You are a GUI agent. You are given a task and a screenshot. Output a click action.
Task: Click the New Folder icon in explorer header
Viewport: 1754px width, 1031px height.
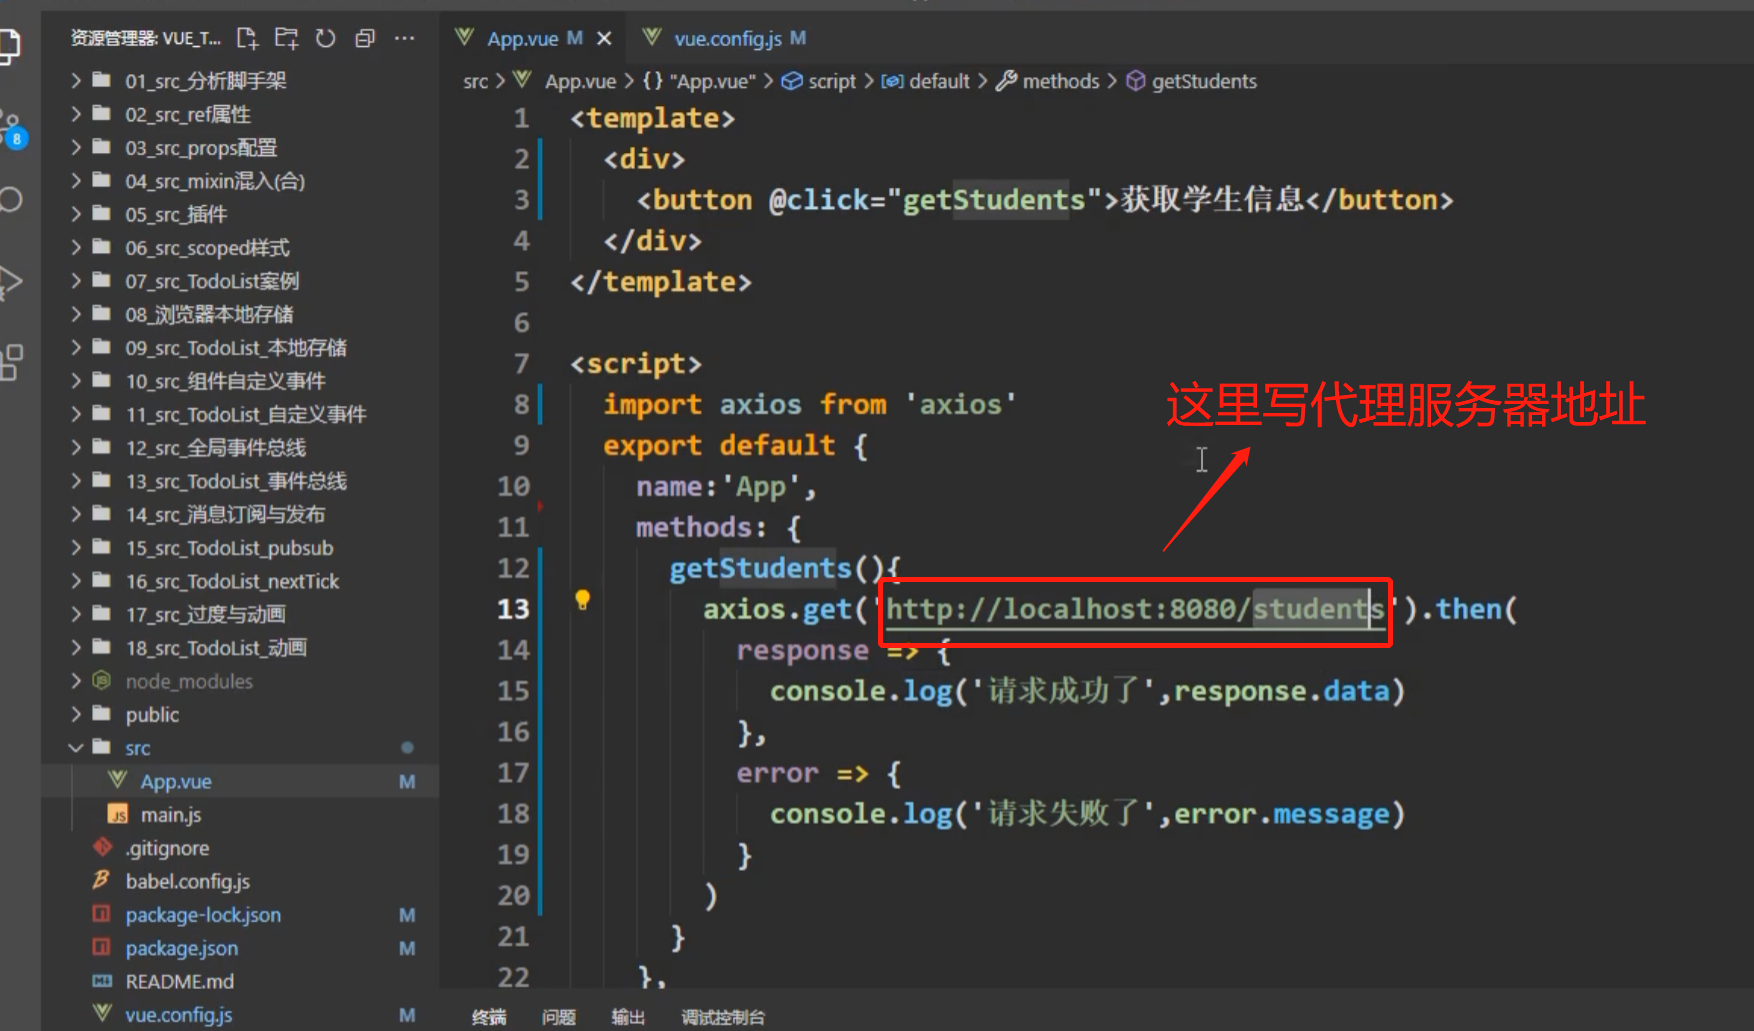click(x=287, y=38)
